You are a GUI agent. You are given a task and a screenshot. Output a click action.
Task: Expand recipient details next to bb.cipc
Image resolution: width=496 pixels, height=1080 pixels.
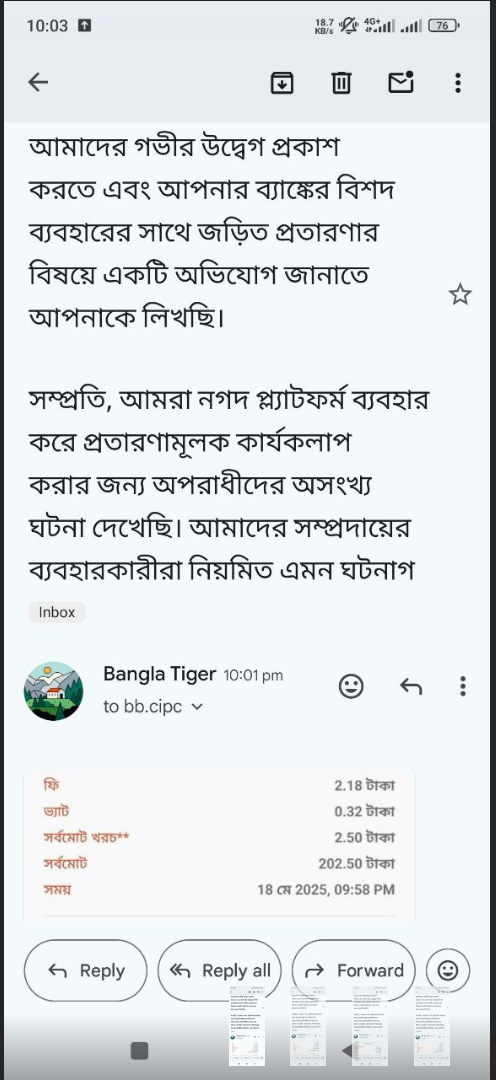[197, 707]
